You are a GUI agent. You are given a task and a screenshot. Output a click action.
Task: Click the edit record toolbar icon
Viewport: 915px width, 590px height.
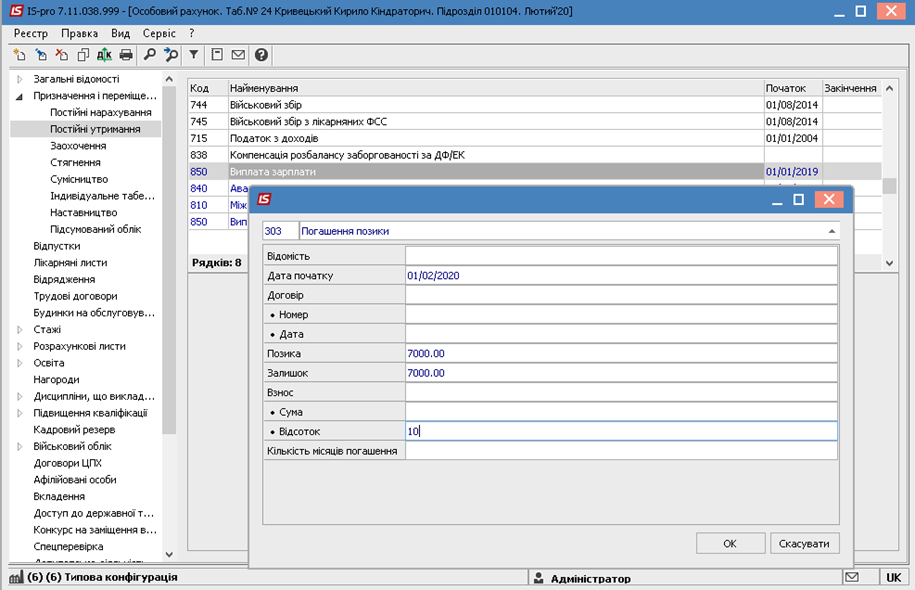(41, 55)
